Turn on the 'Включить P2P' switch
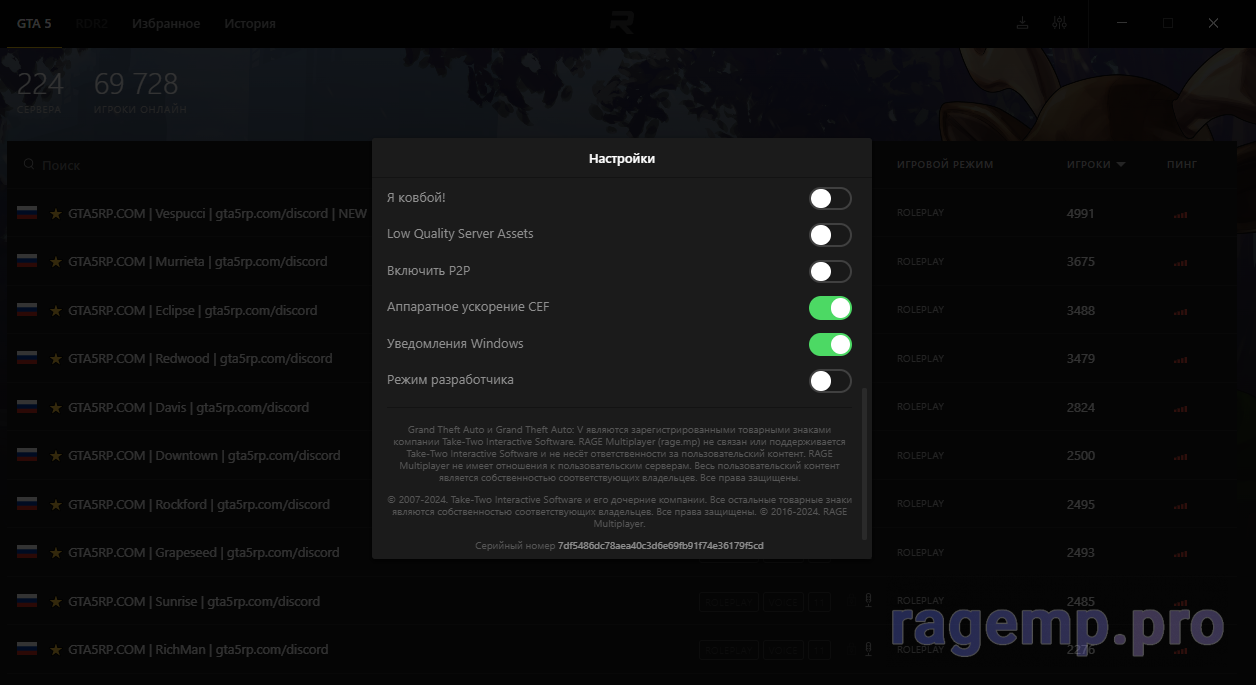The image size is (1256, 685). (830, 271)
